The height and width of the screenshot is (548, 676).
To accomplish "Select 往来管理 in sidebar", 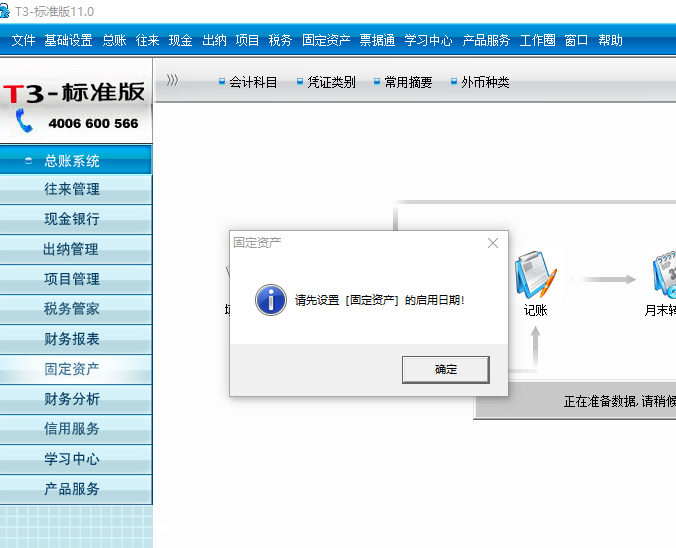I will tap(76, 189).
